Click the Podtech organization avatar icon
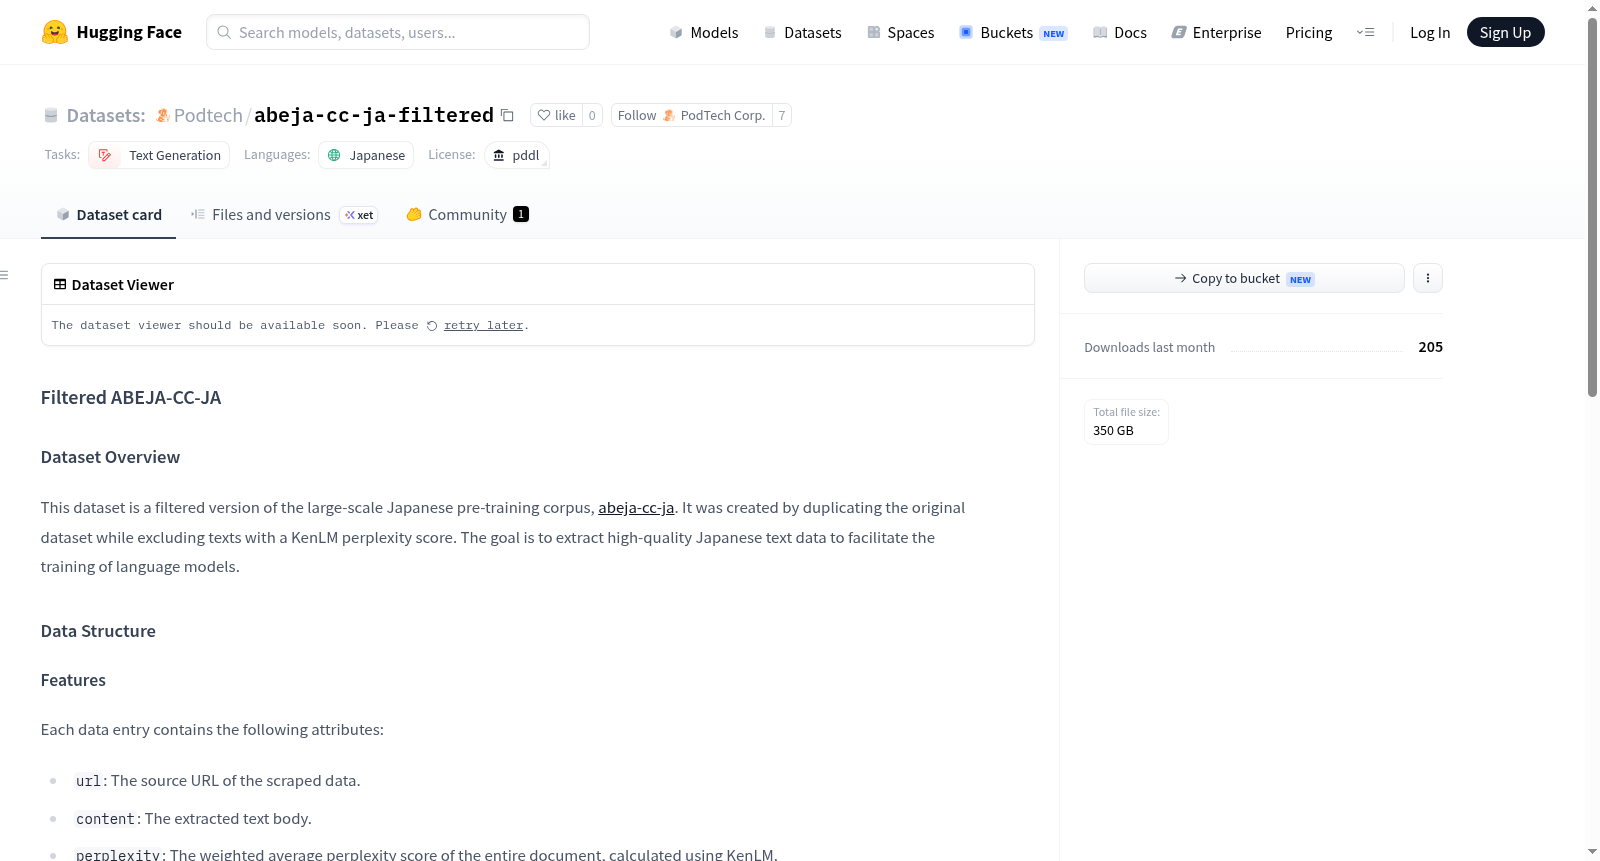The image size is (1600, 861). click(x=163, y=115)
